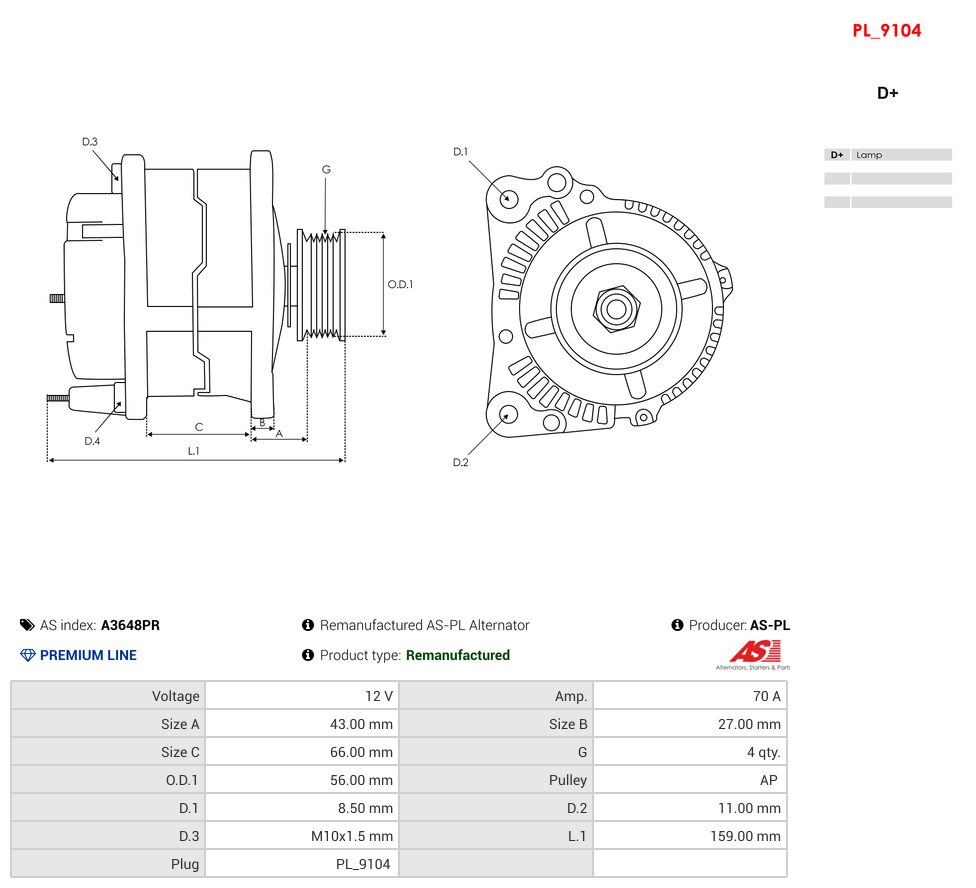This screenshot has height=888, width=976.
Task: Select the D.1 value 8.50 mm
Action: (x=365, y=808)
